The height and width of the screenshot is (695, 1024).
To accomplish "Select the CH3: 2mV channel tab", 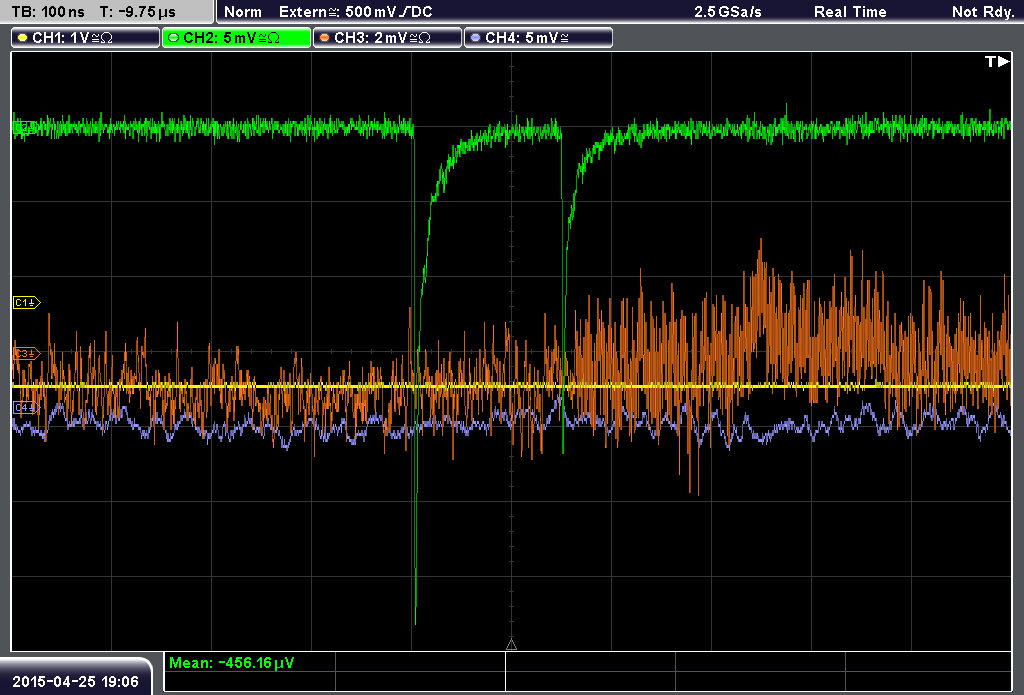I will [387, 38].
